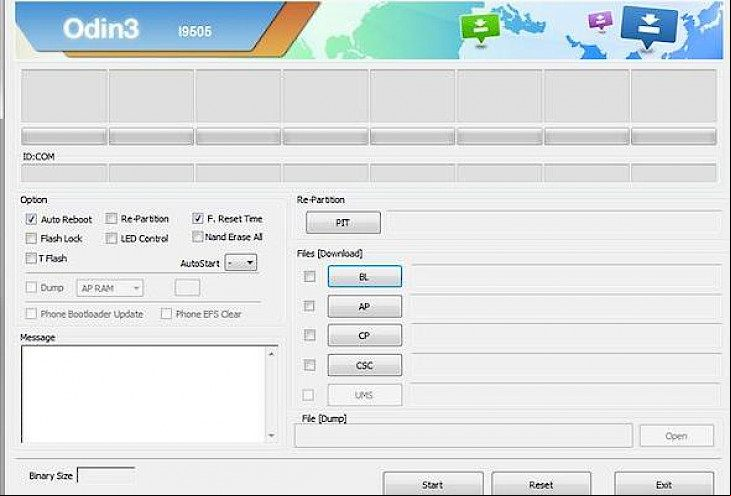Click the Message box scroll down arrow

pyautogui.click(x=271, y=435)
